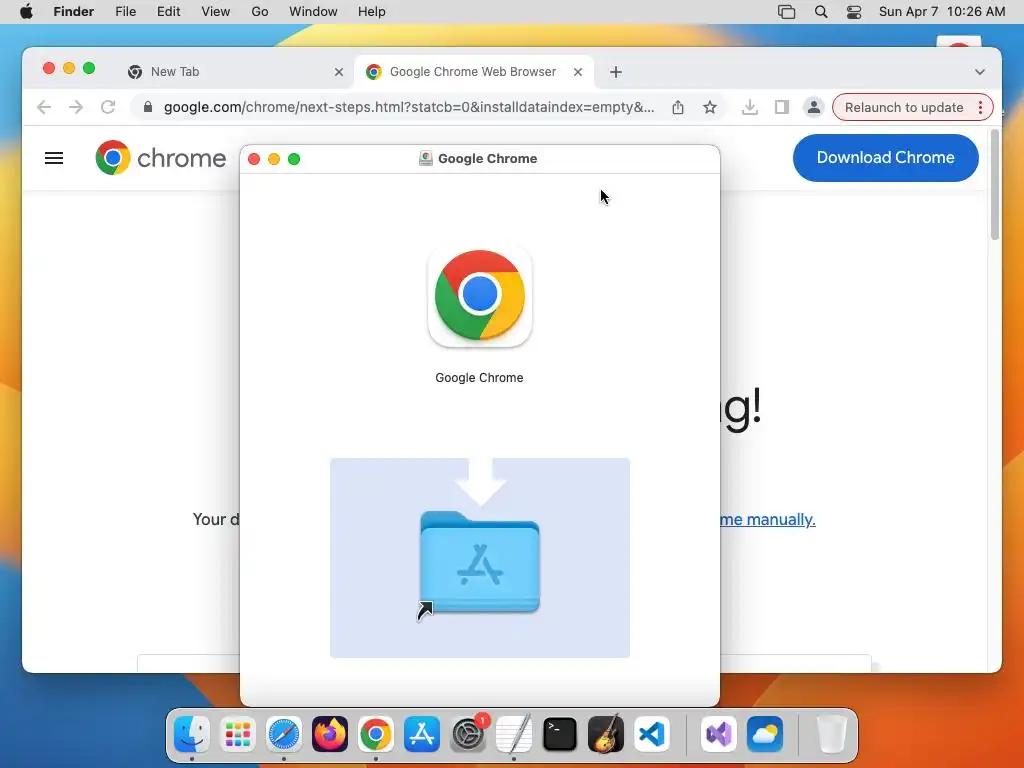Click the Stage Manager icon in menu bar

tap(786, 12)
